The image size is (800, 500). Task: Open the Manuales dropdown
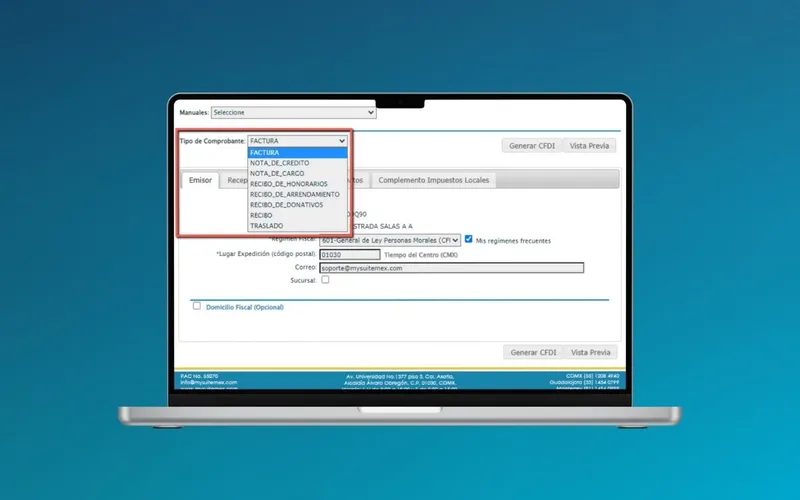[293, 112]
